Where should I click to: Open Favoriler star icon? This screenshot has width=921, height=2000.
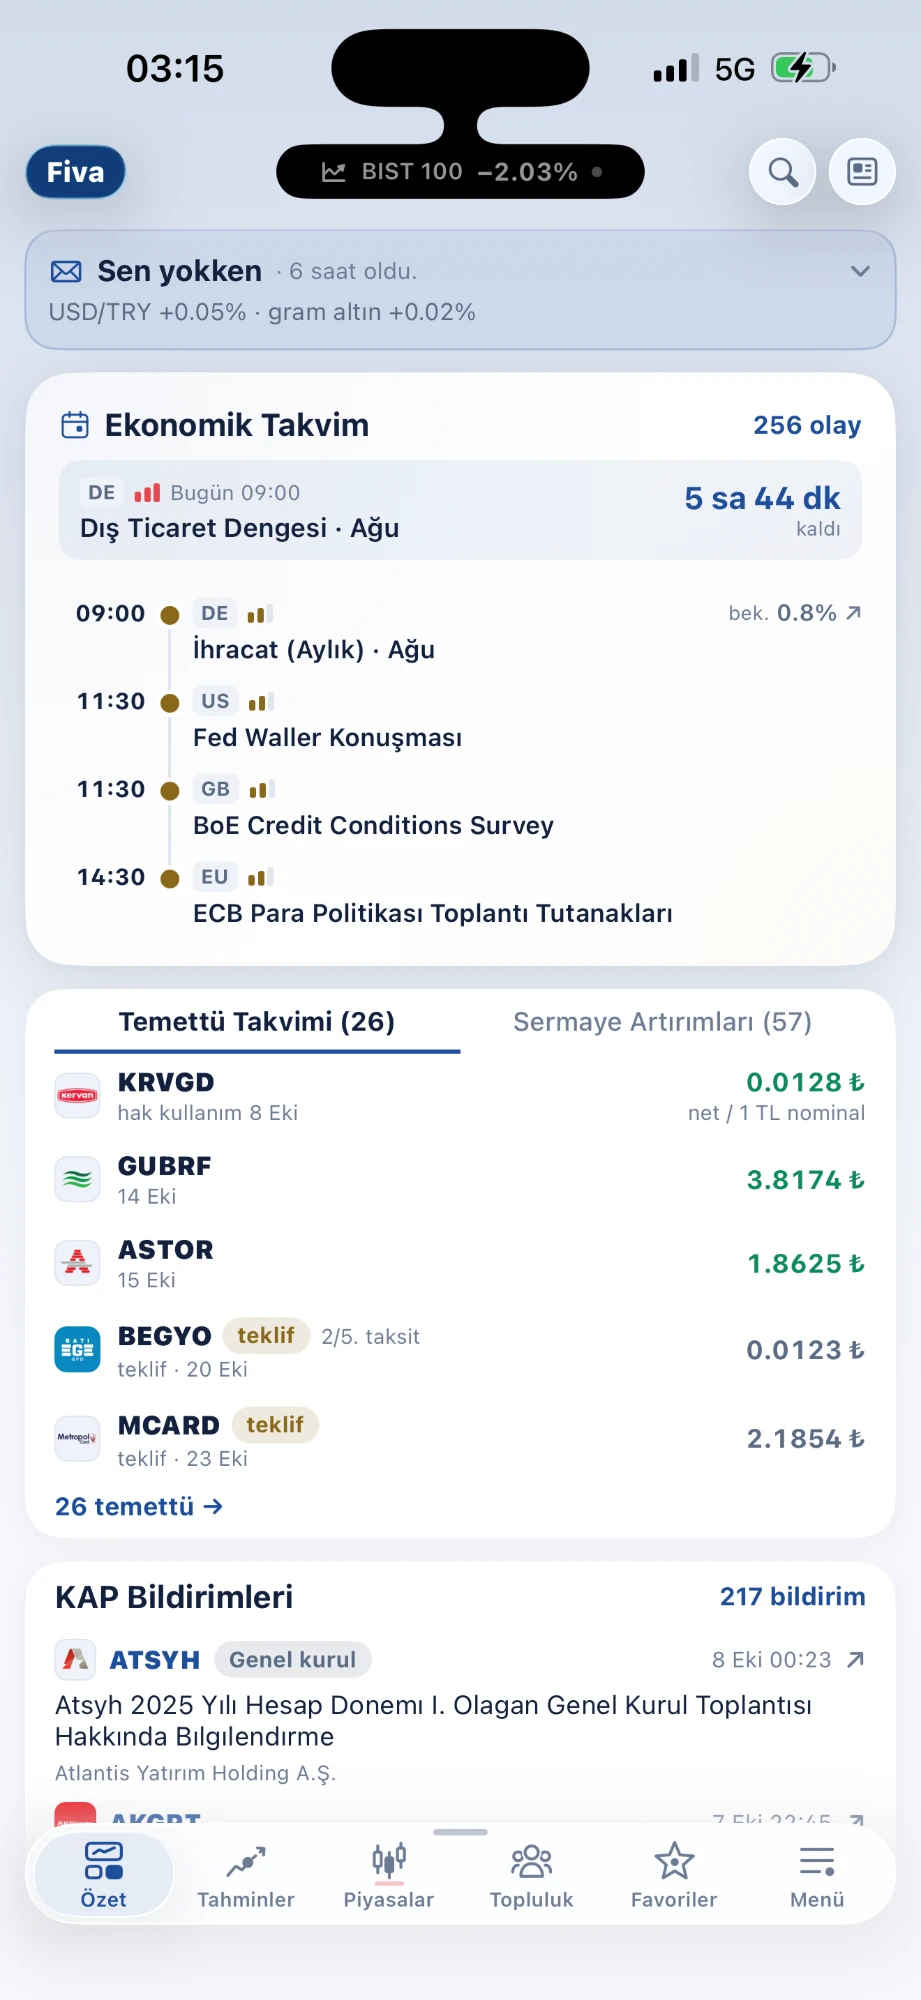(674, 1861)
